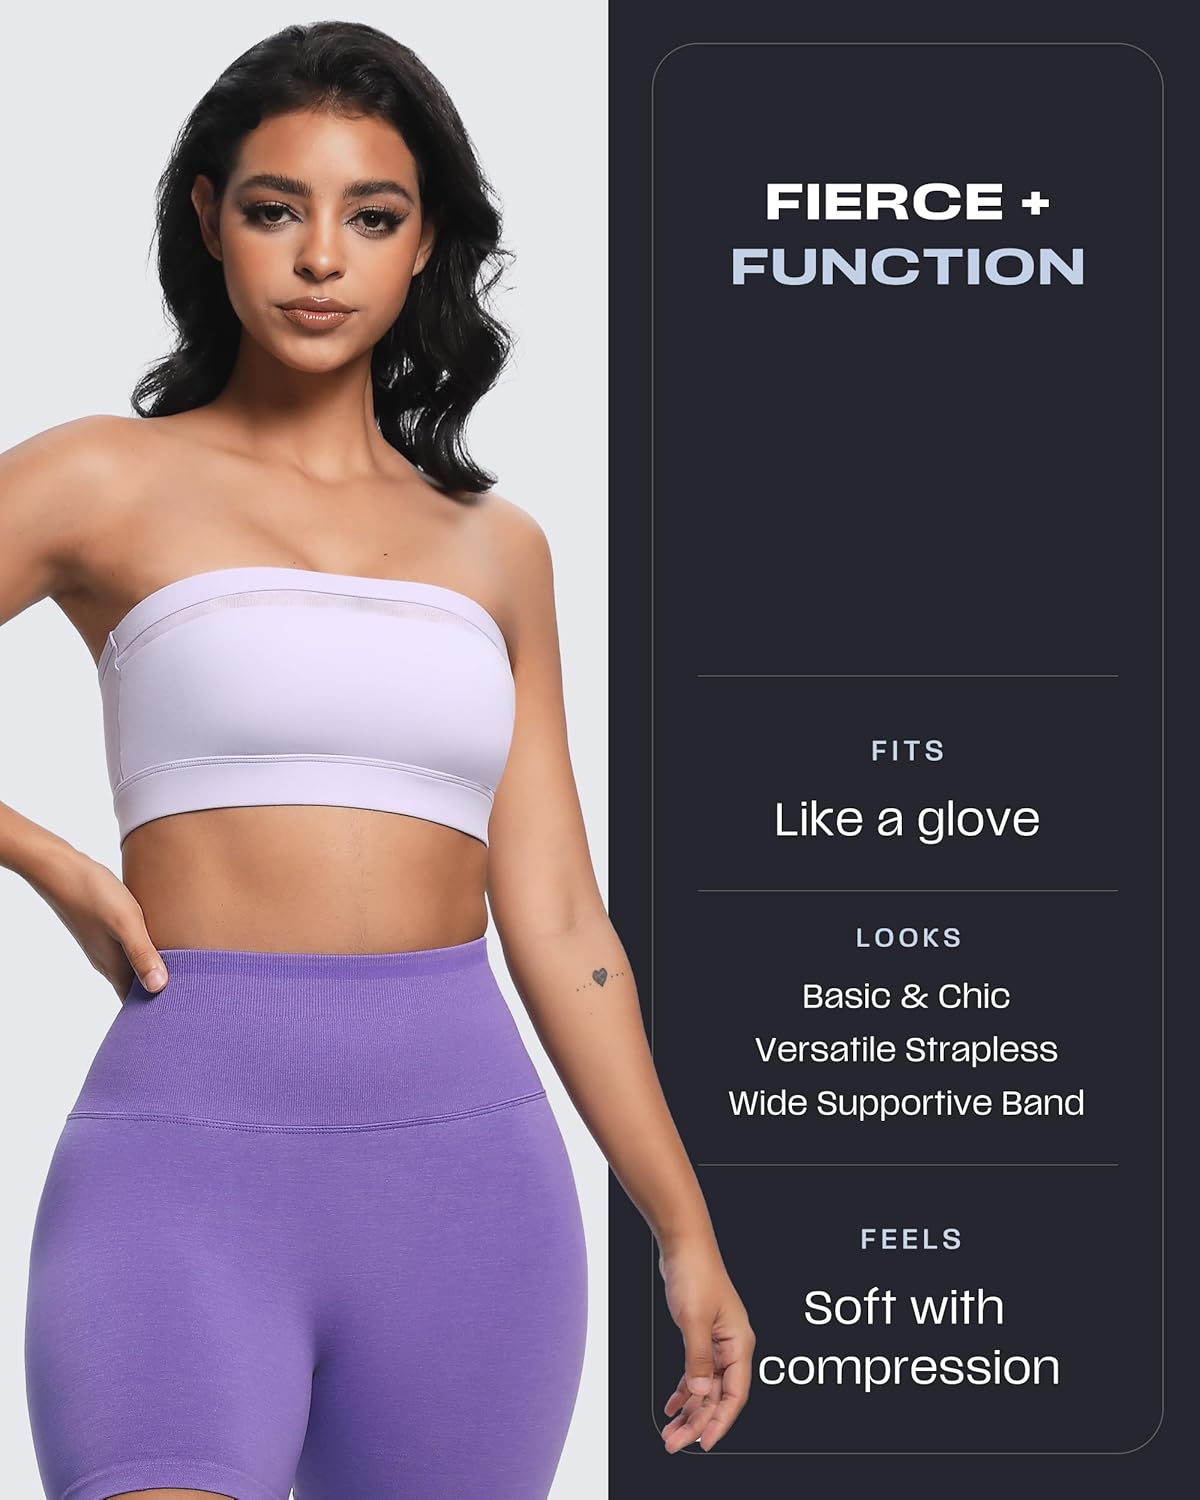Select the FEELS section label

pos(910,1239)
